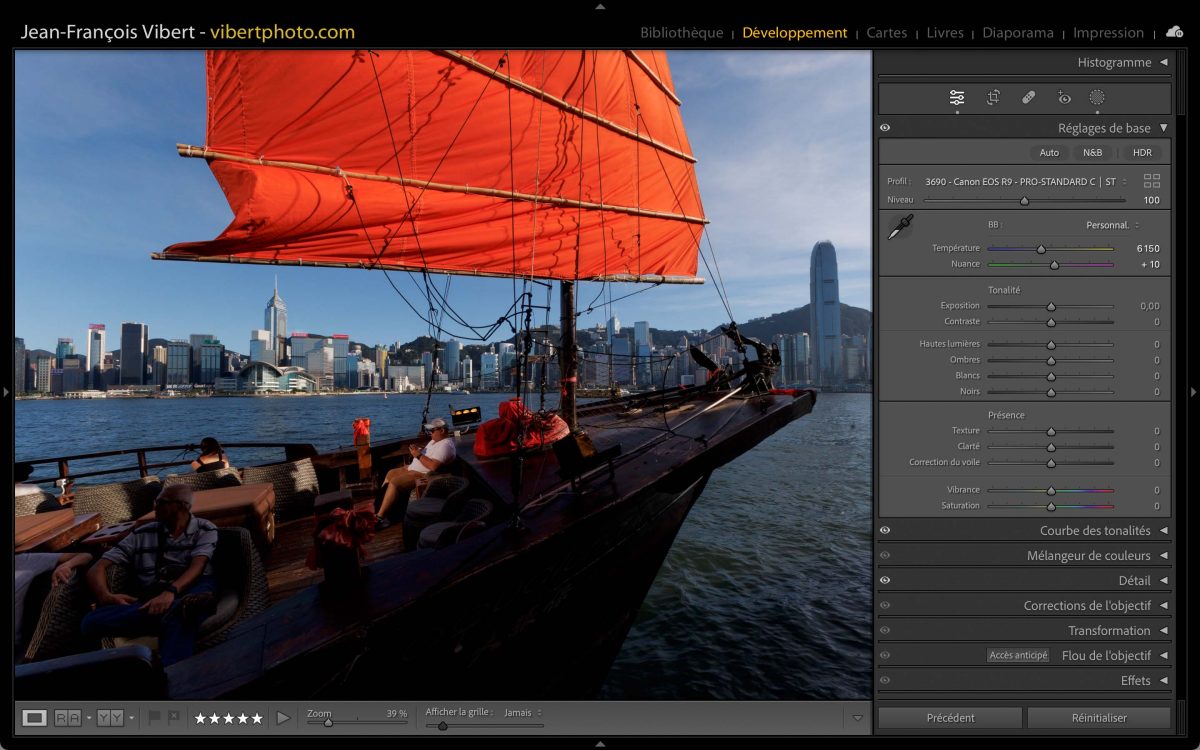This screenshot has width=1200, height=750.
Task: Click the five-star rating
Action: (x=228, y=718)
